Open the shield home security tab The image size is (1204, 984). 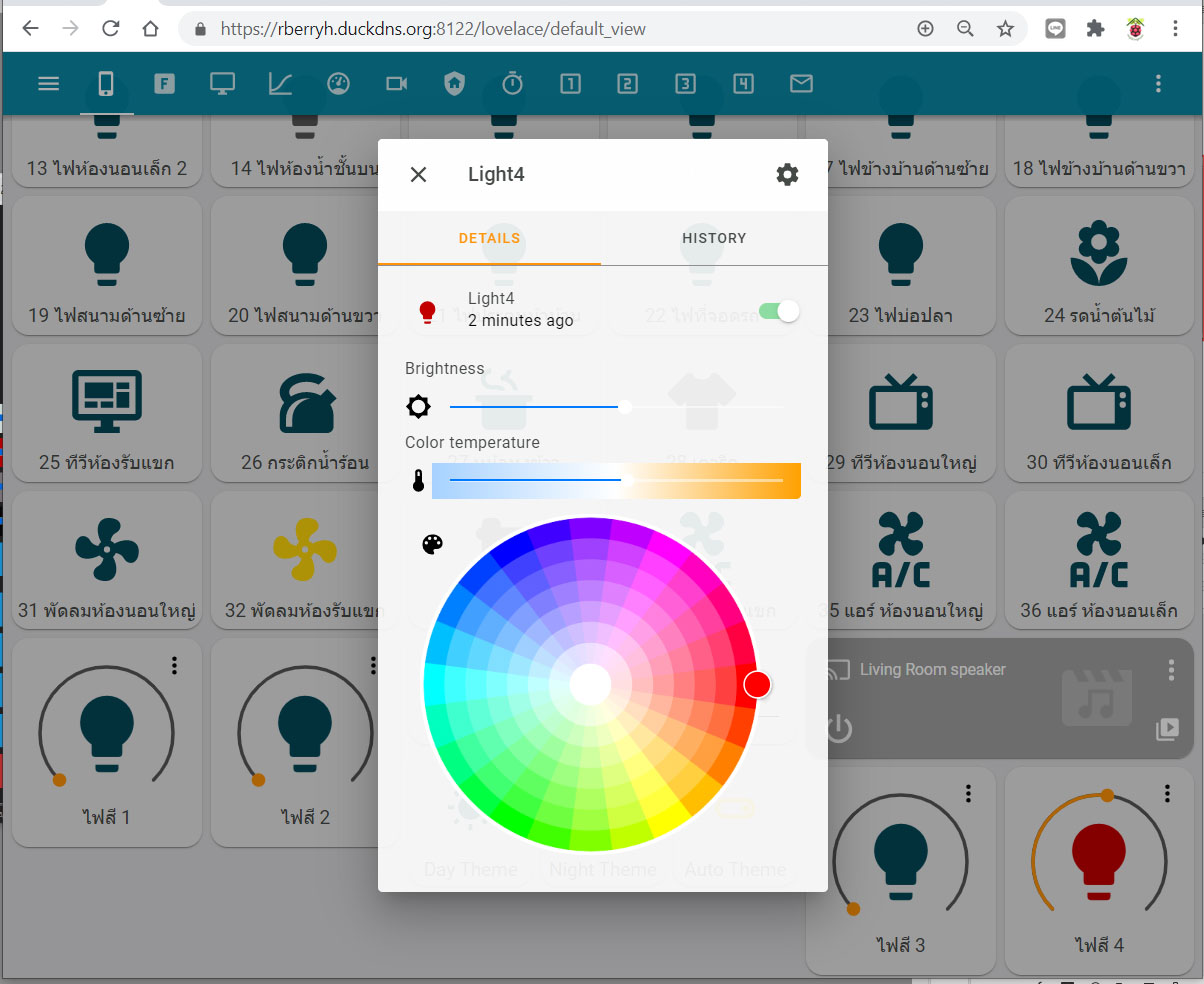pyautogui.click(x=454, y=84)
